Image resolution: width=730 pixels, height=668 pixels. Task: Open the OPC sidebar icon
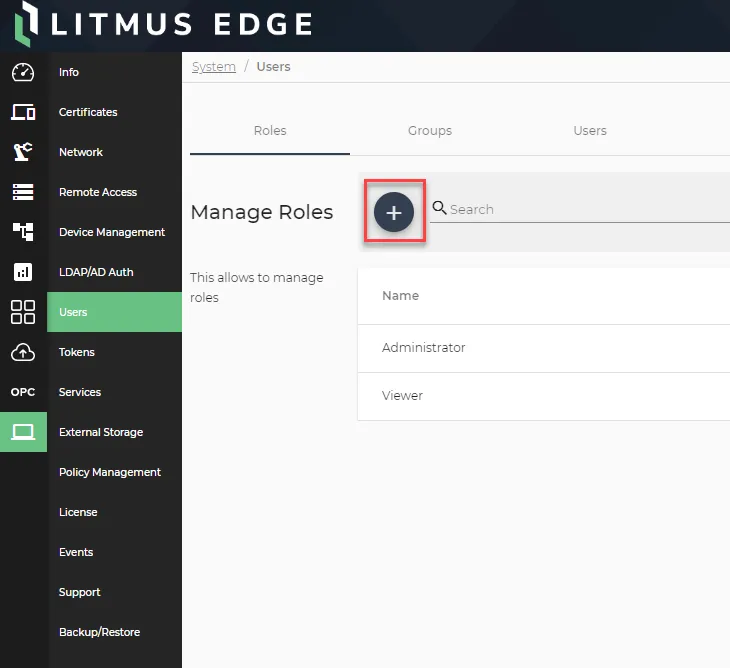coord(23,392)
